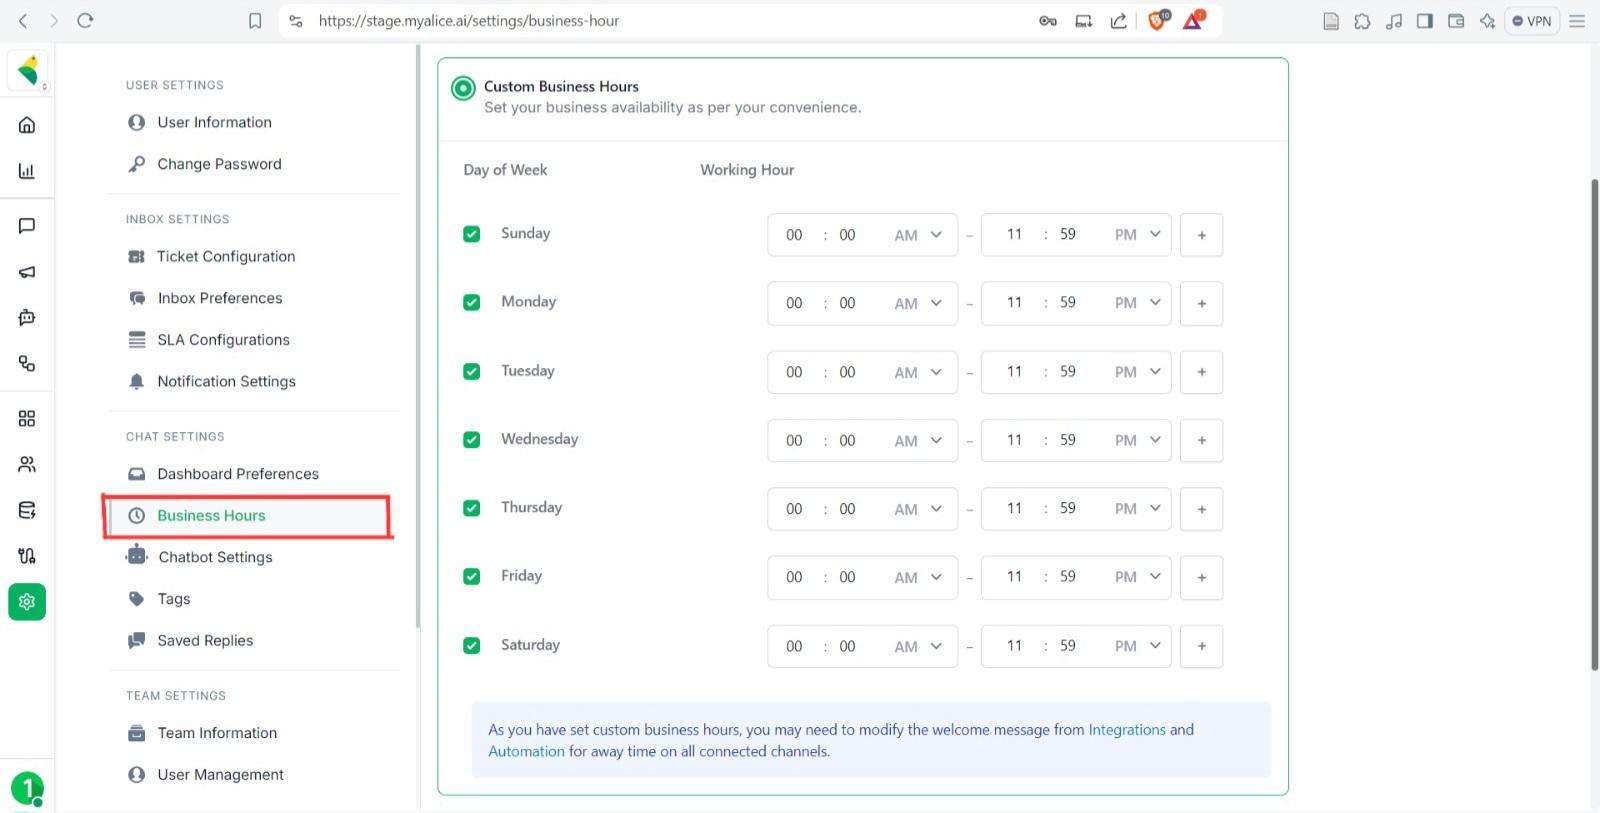Bookmark this page
1600x813 pixels.
click(x=255, y=21)
